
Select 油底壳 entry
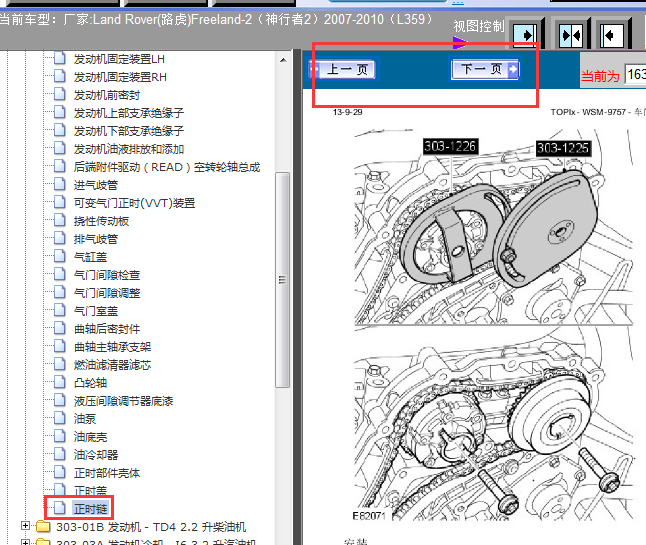(x=90, y=437)
